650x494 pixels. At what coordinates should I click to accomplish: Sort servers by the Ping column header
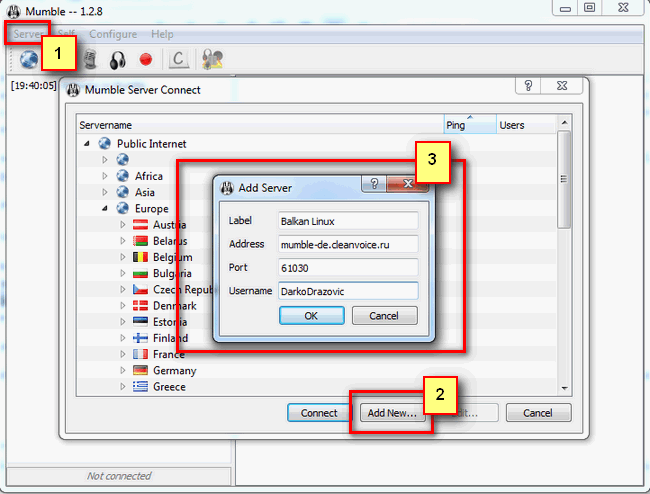pyautogui.click(x=470, y=125)
